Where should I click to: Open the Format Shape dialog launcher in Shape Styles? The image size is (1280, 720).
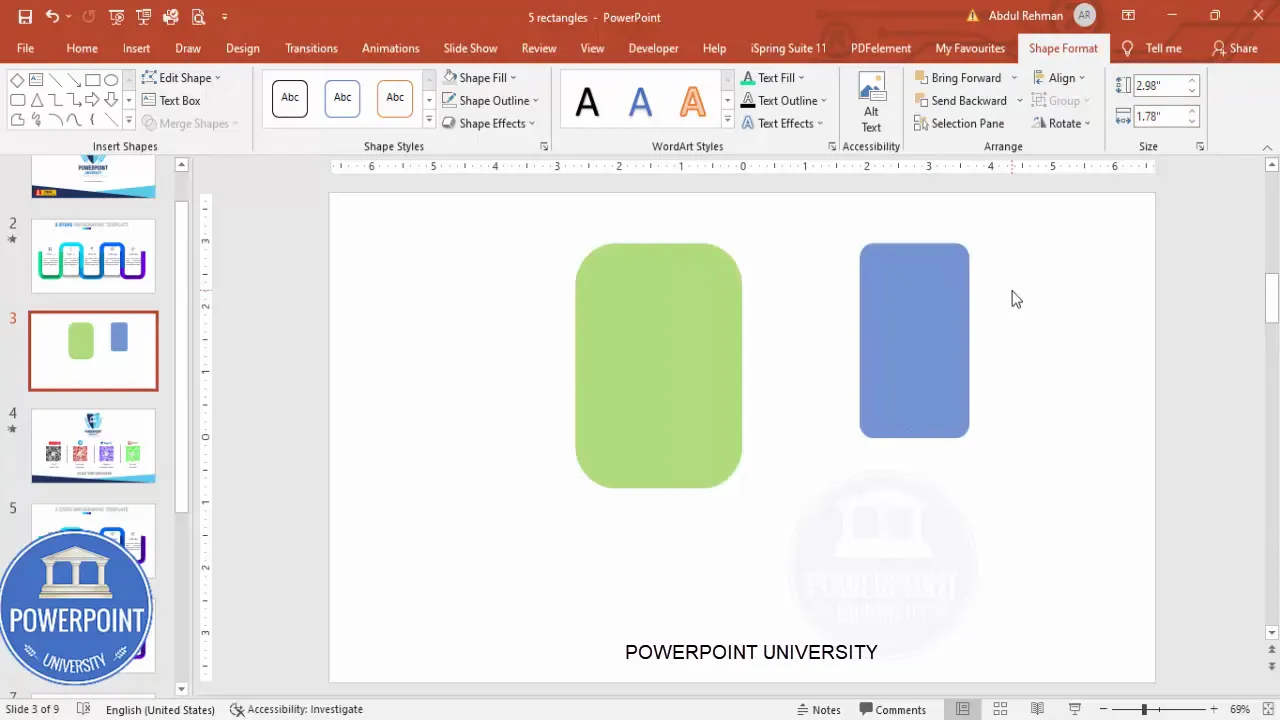coord(545,147)
